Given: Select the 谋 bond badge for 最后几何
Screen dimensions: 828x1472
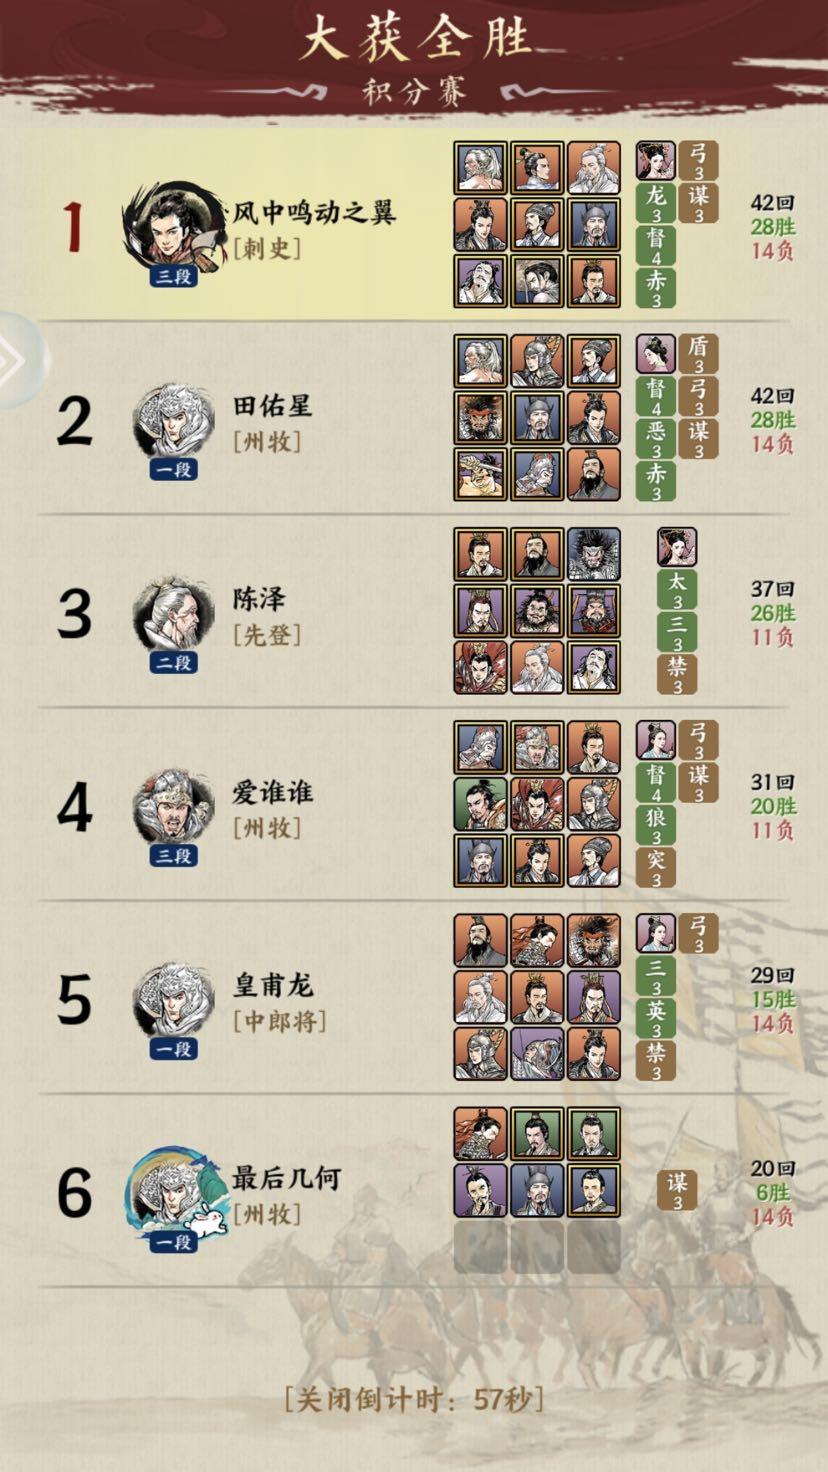Looking at the screenshot, I should tap(677, 1190).
